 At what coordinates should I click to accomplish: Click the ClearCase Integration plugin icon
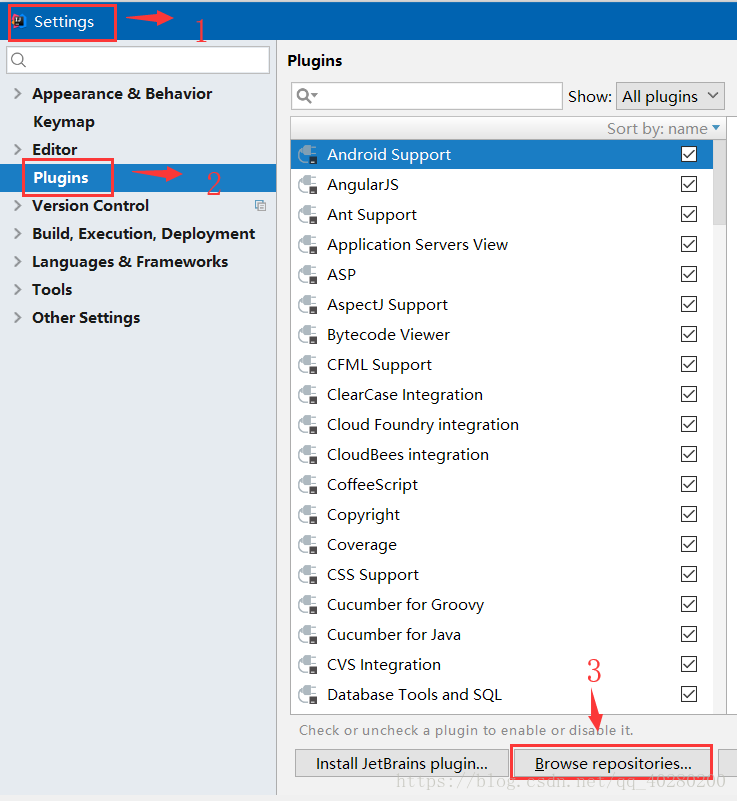pyautogui.click(x=308, y=395)
